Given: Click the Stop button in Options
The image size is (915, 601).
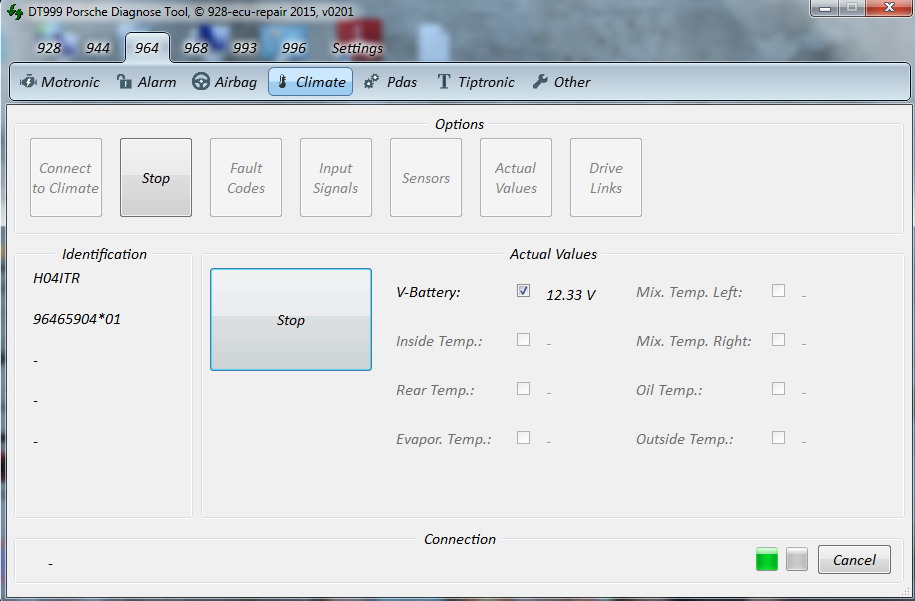Looking at the screenshot, I should click(x=156, y=178).
